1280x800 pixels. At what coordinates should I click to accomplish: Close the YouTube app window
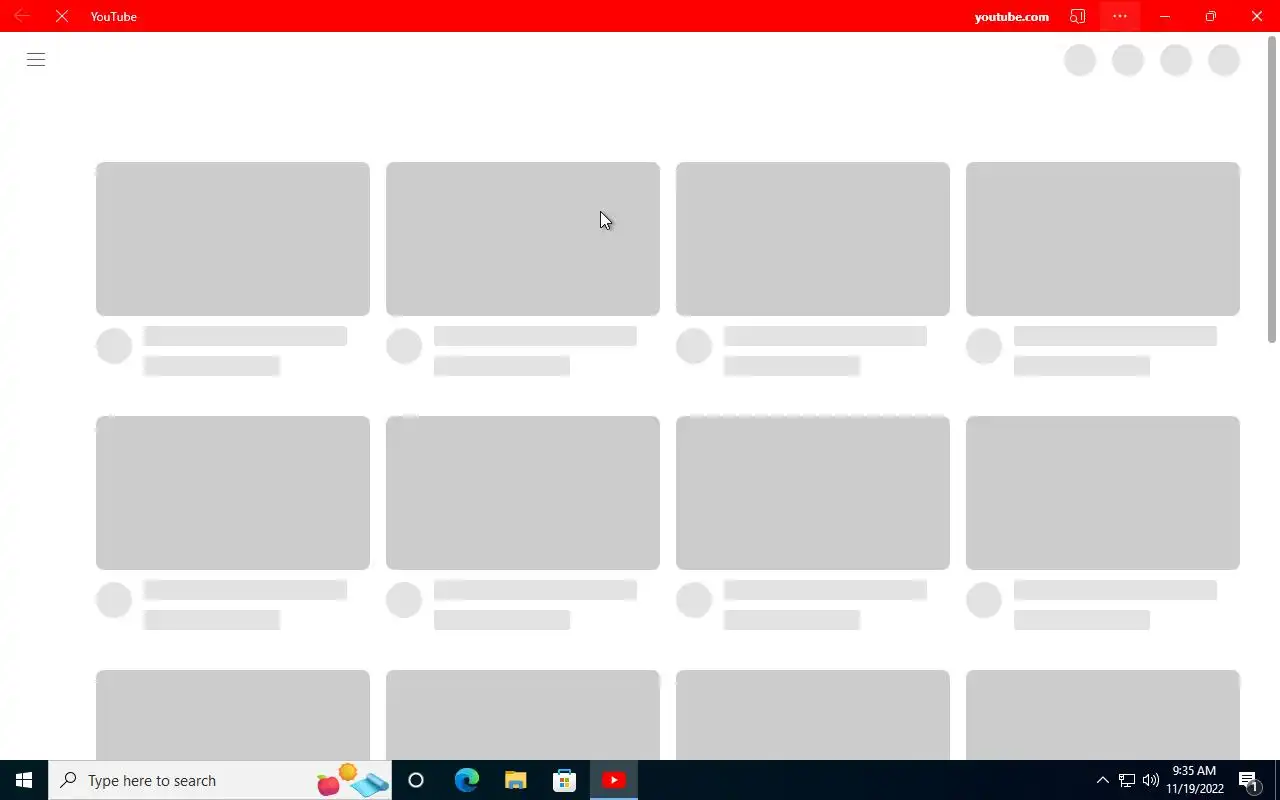(1257, 16)
